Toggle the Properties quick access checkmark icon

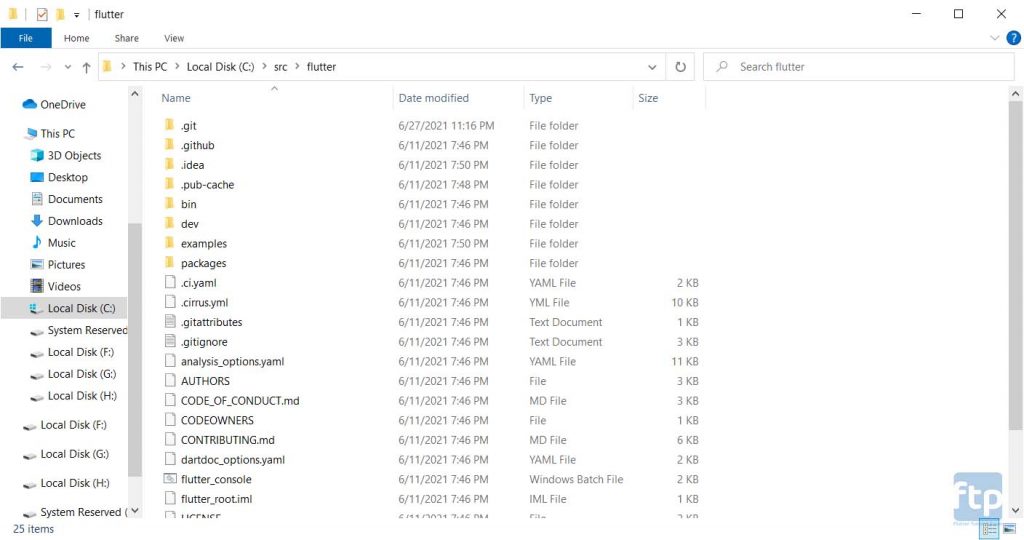click(x=42, y=14)
